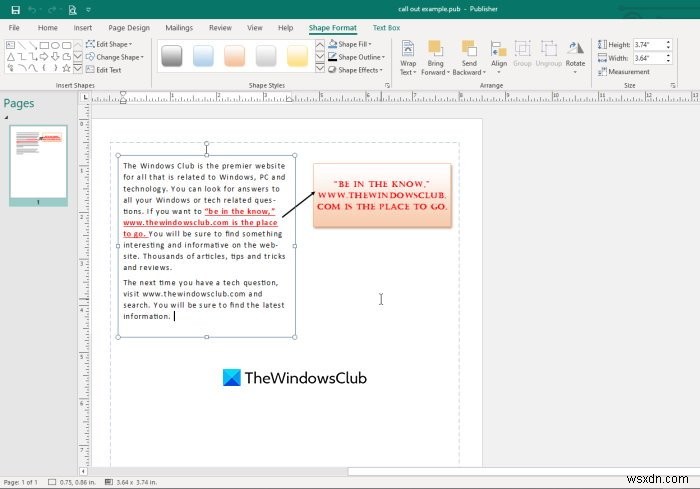Click the Redo arrow in quick access toolbar
The height and width of the screenshot is (489, 700).
pyautogui.click(x=51, y=9)
